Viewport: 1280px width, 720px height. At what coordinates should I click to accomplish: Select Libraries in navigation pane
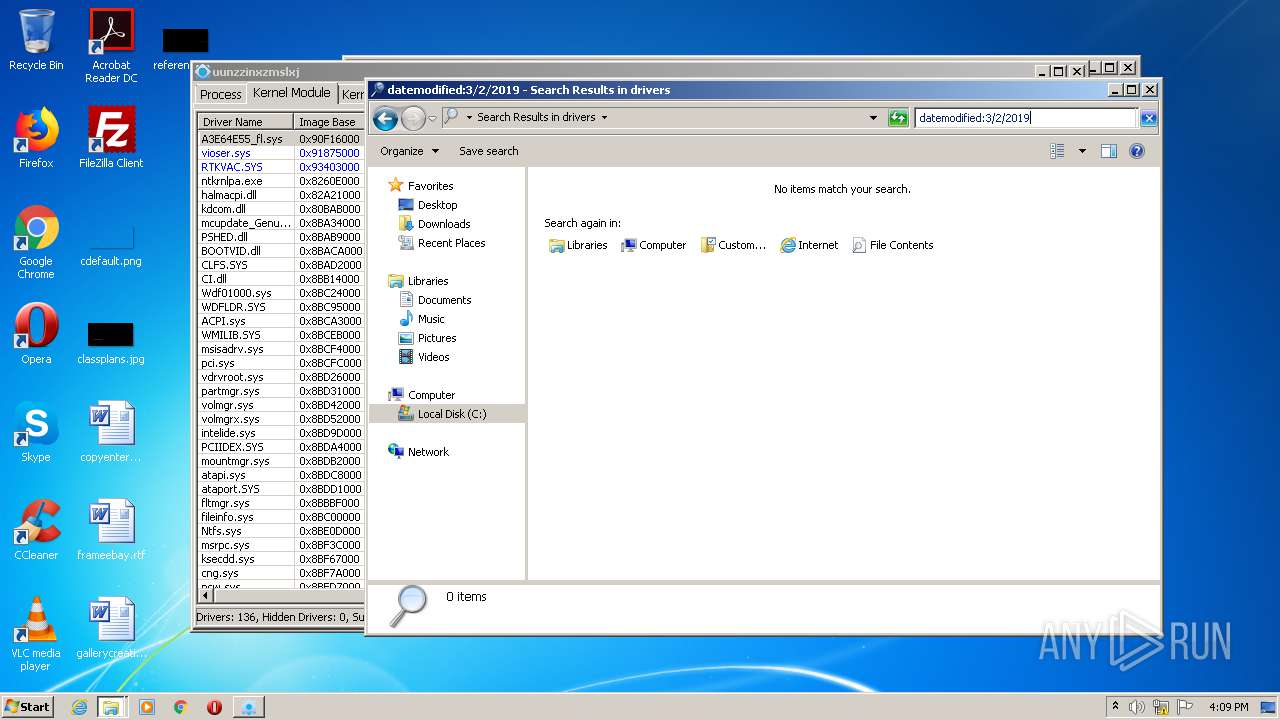418,281
